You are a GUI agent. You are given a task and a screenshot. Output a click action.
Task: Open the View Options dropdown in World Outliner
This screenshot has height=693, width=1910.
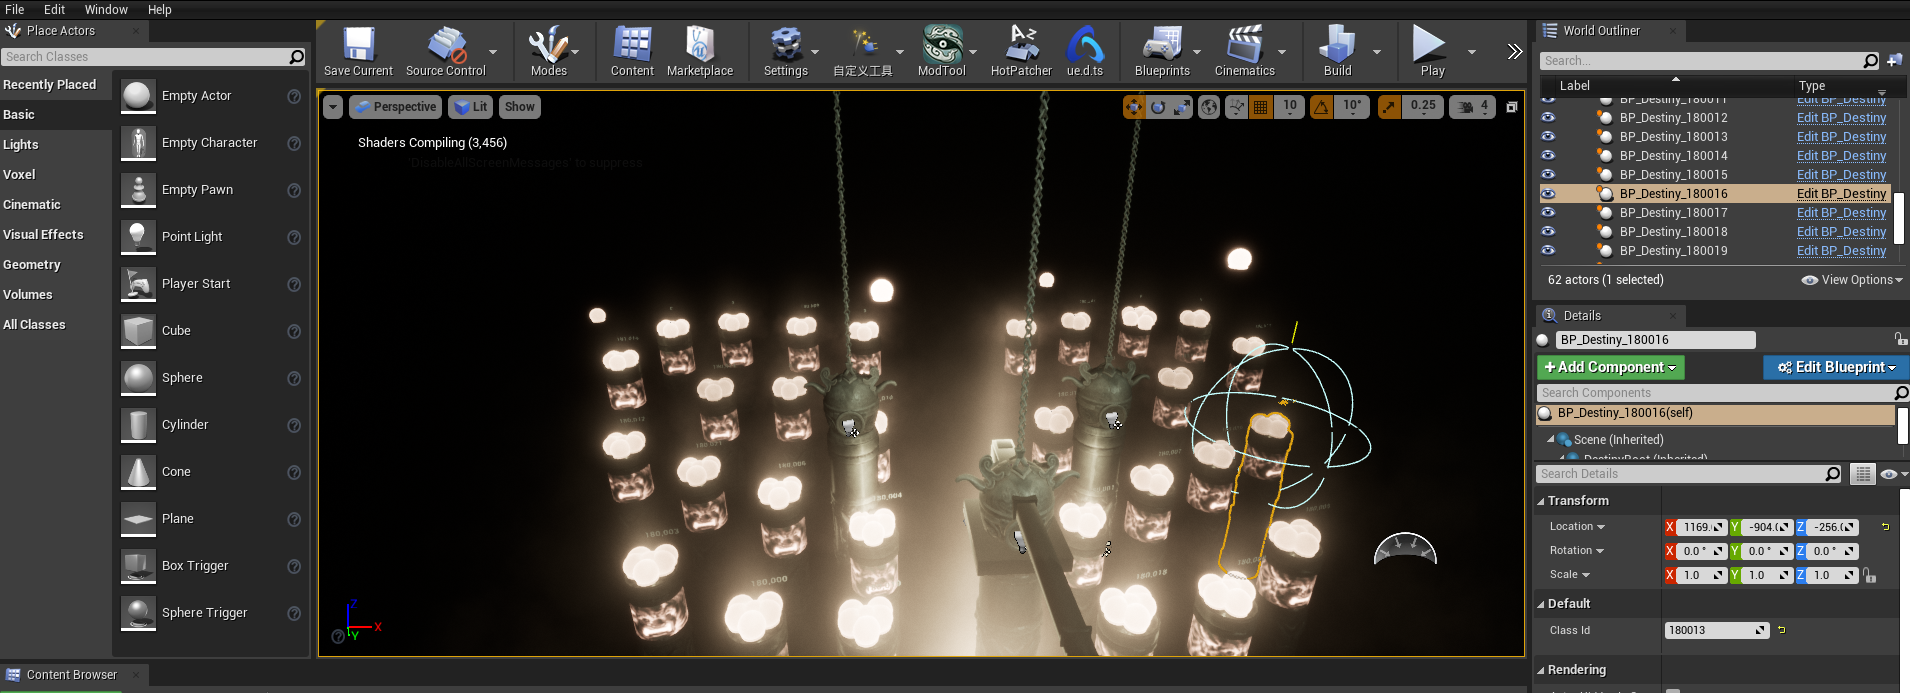click(1851, 280)
